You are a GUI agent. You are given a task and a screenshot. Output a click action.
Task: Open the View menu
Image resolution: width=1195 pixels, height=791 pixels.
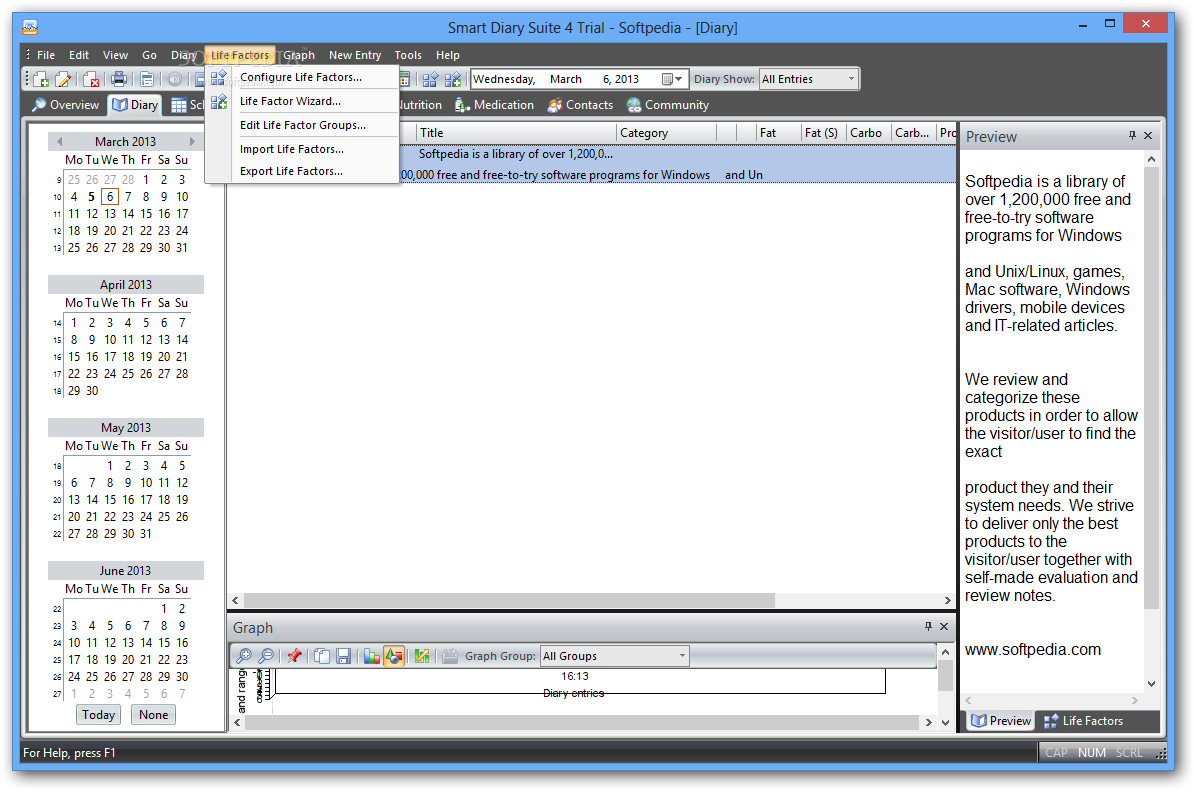pyautogui.click(x=115, y=55)
